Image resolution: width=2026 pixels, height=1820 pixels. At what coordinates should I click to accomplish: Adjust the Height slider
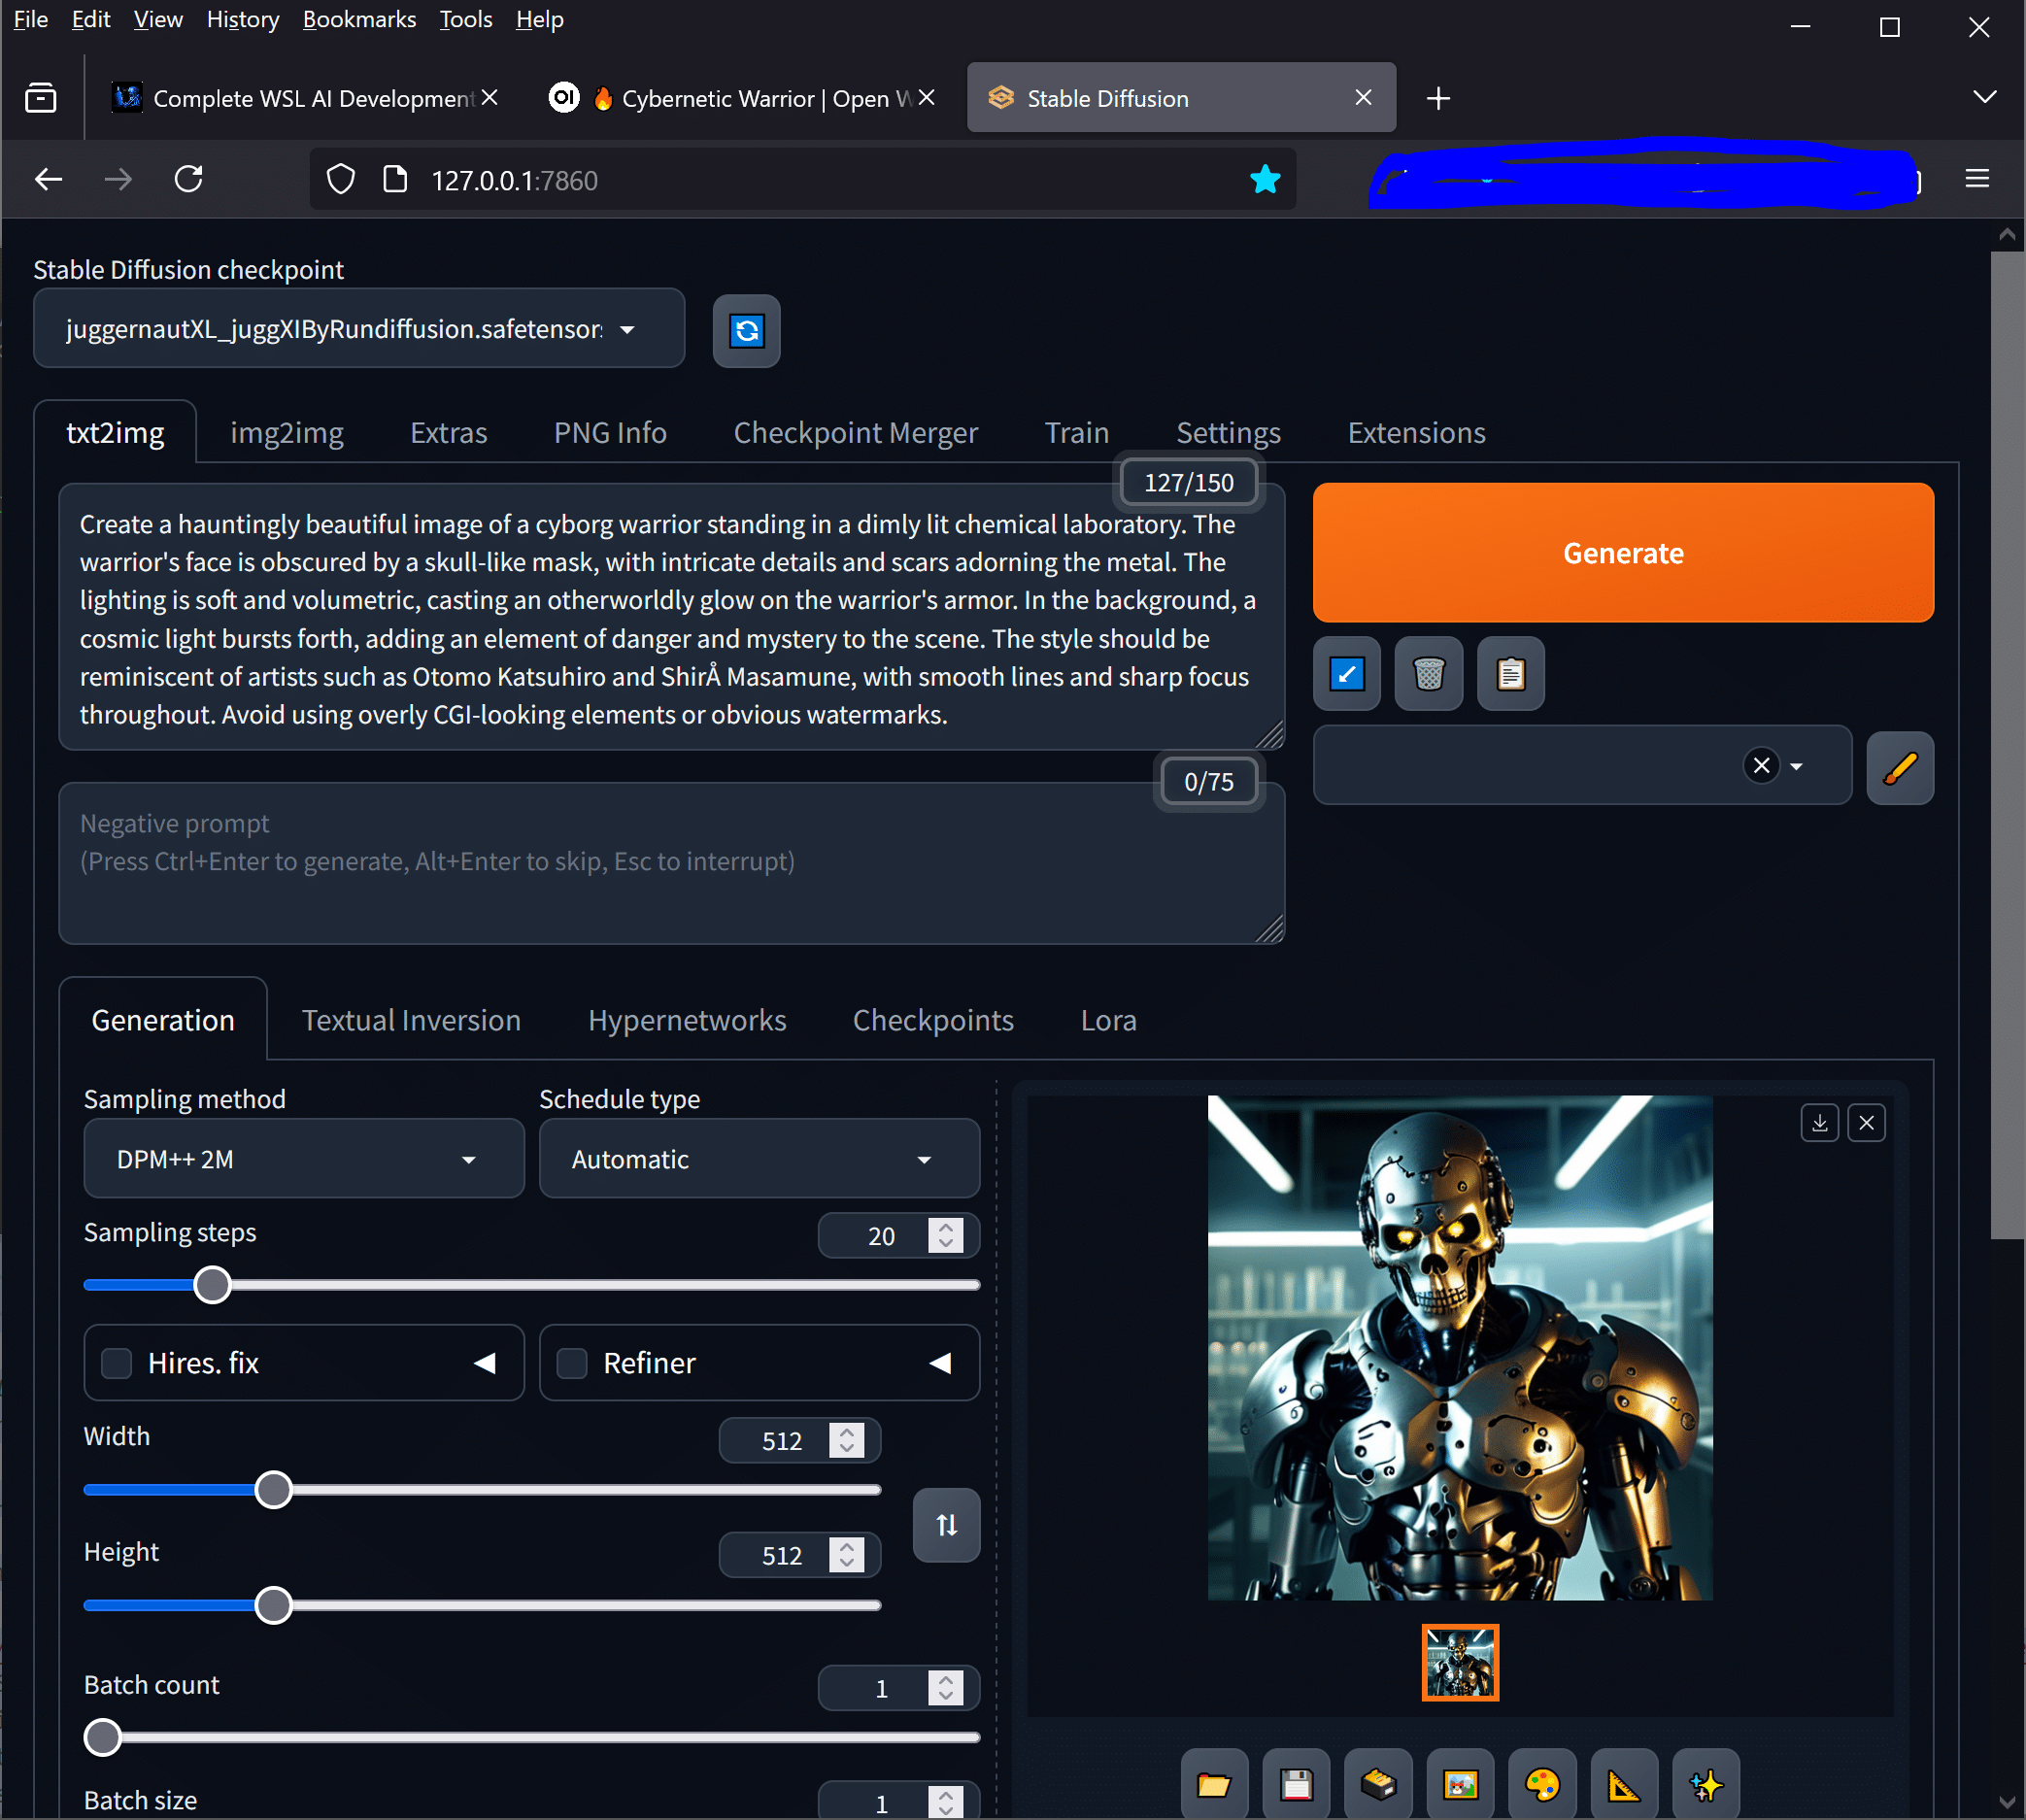coord(482,1605)
